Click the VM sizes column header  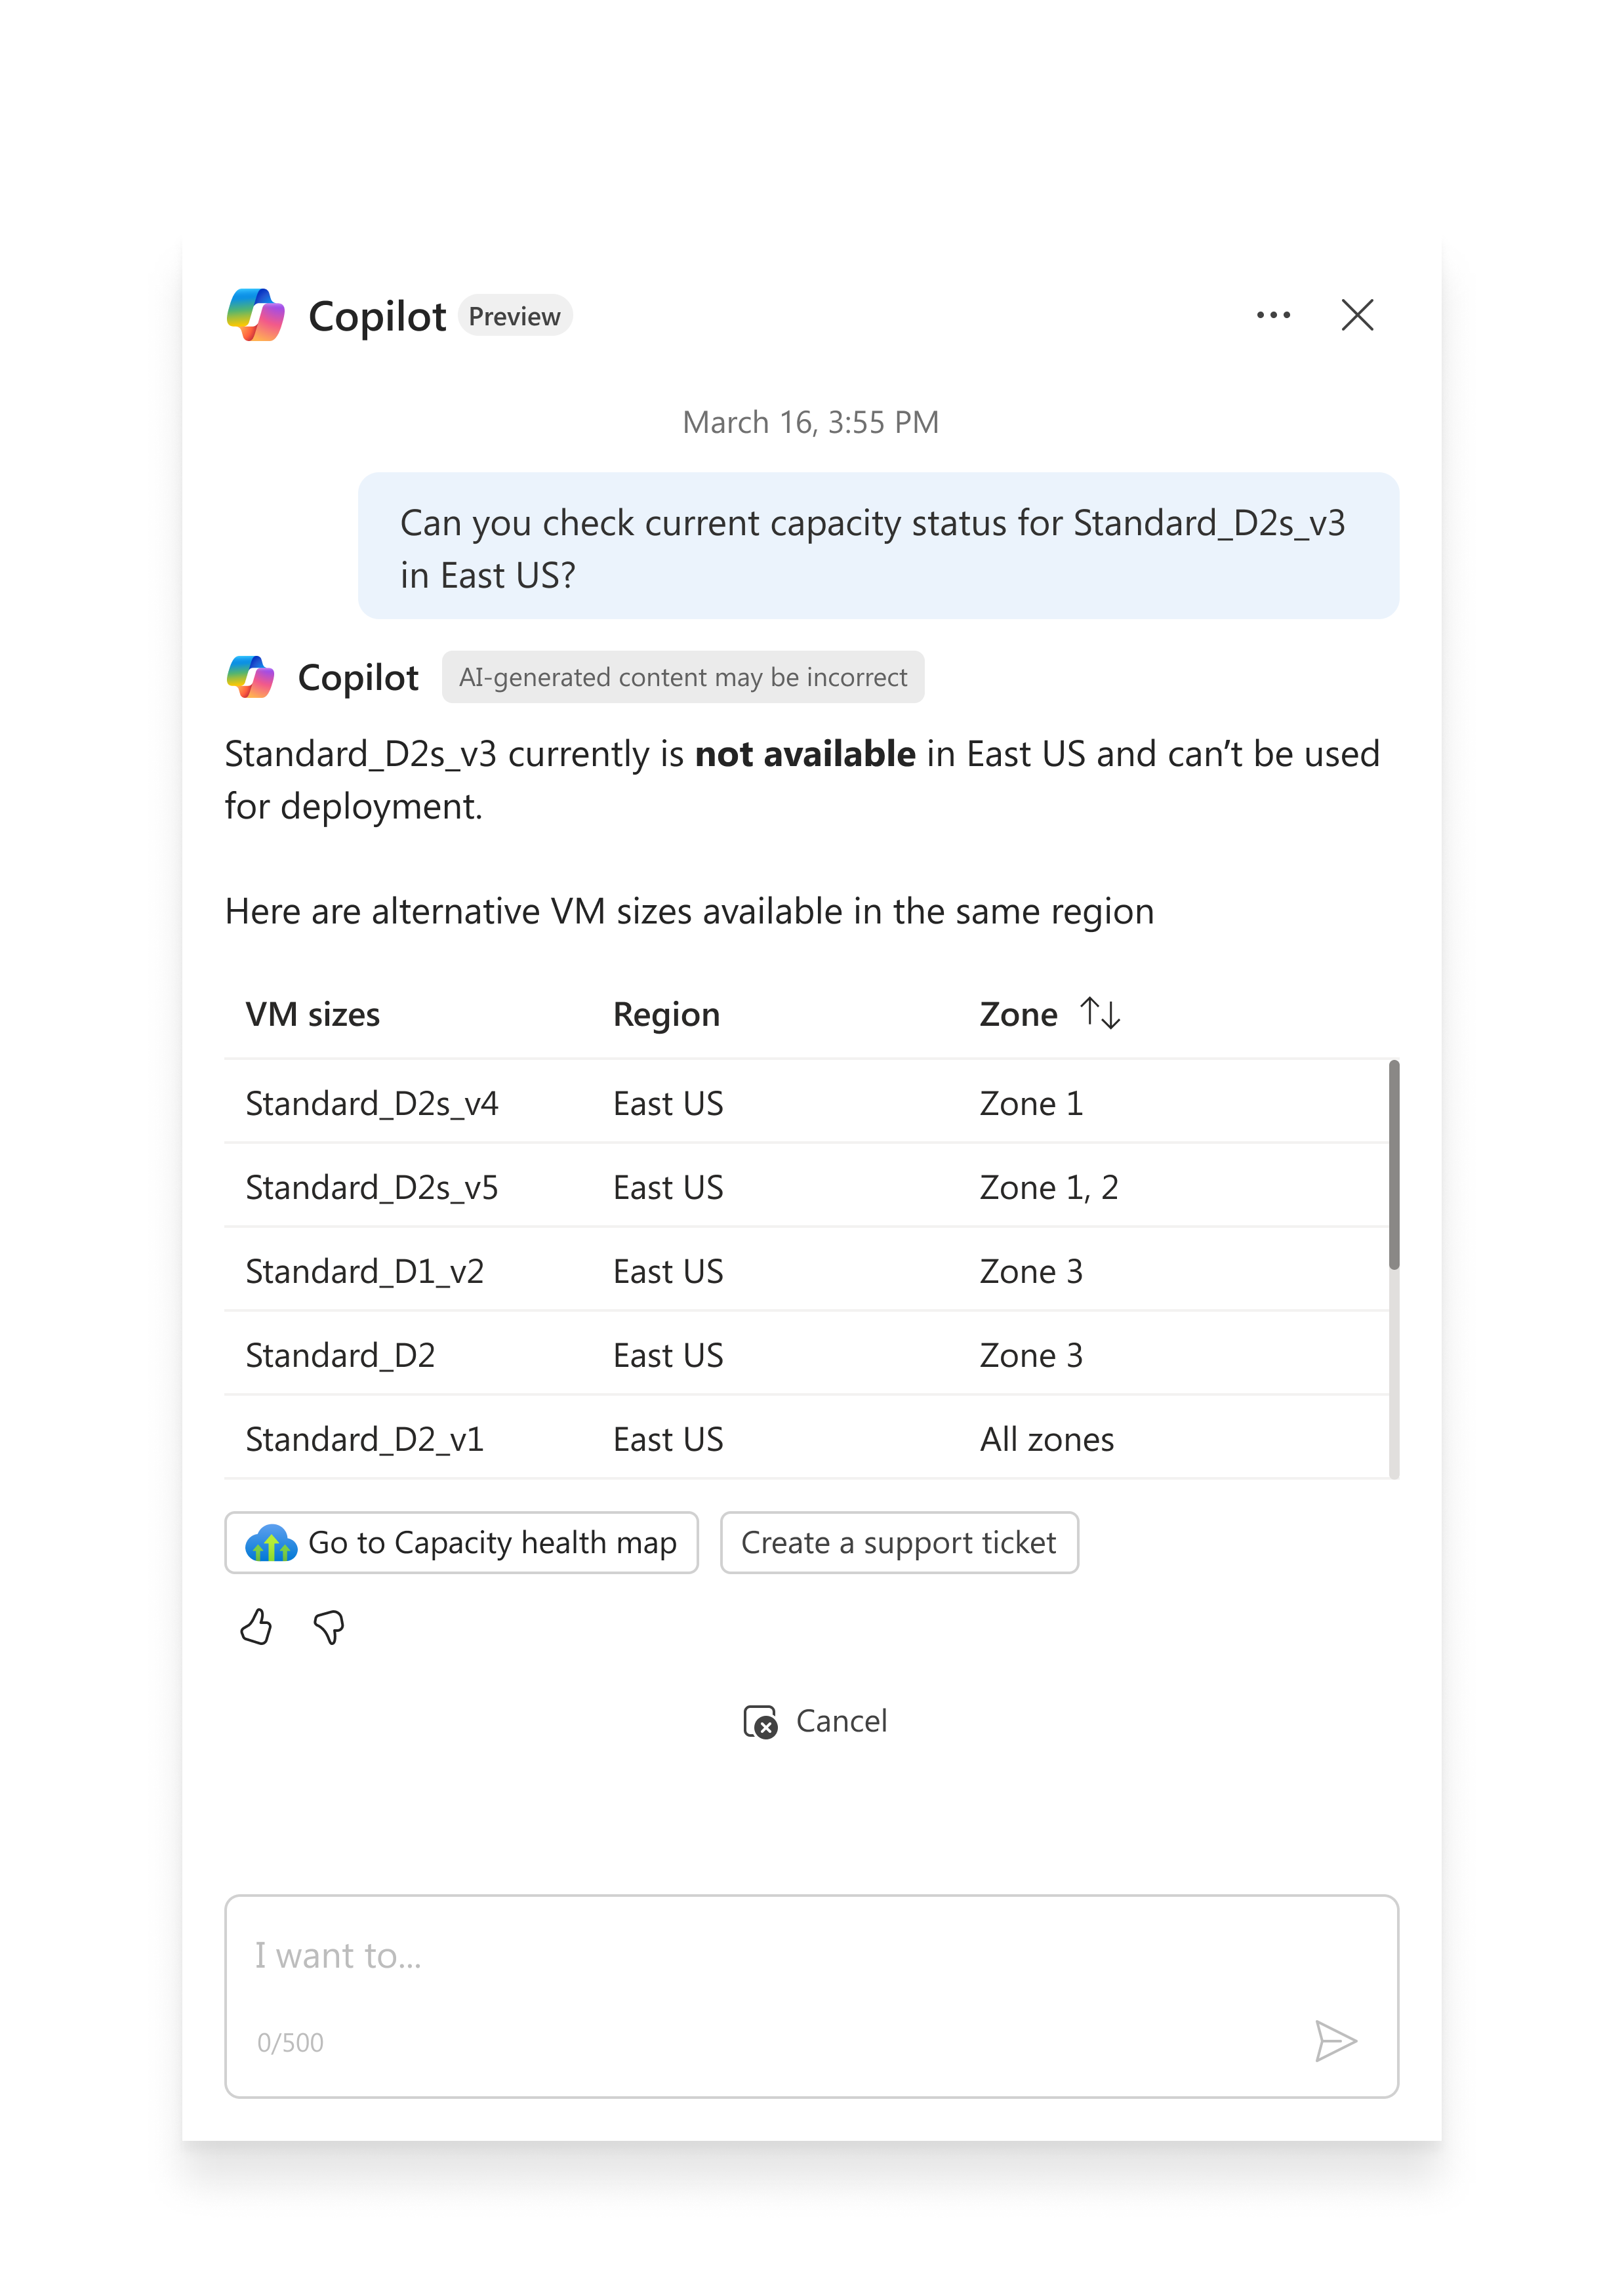click(x=313, y=1014)
